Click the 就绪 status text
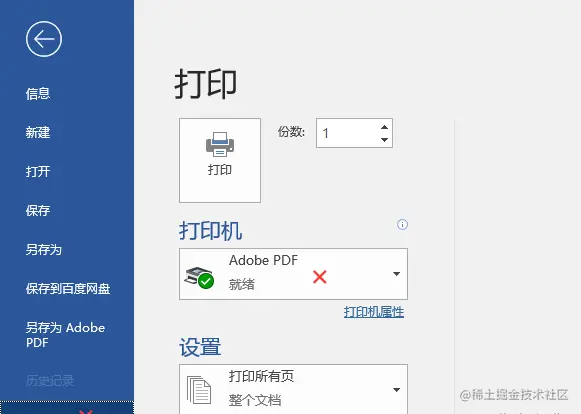The width and height of the screenshot is (581, 414). click(x=242, y=284)
